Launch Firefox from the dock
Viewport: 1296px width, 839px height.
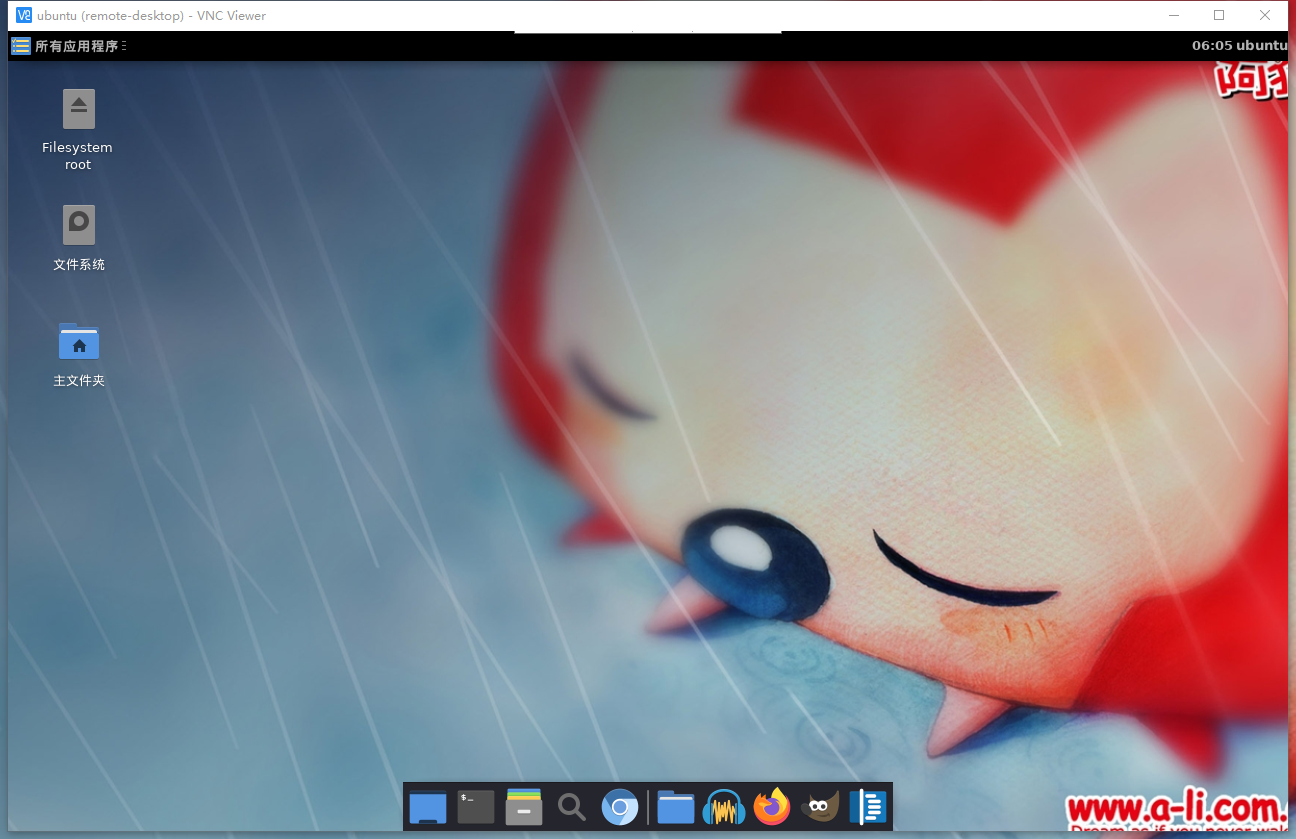pyautogui.click(x=772, y=807)
